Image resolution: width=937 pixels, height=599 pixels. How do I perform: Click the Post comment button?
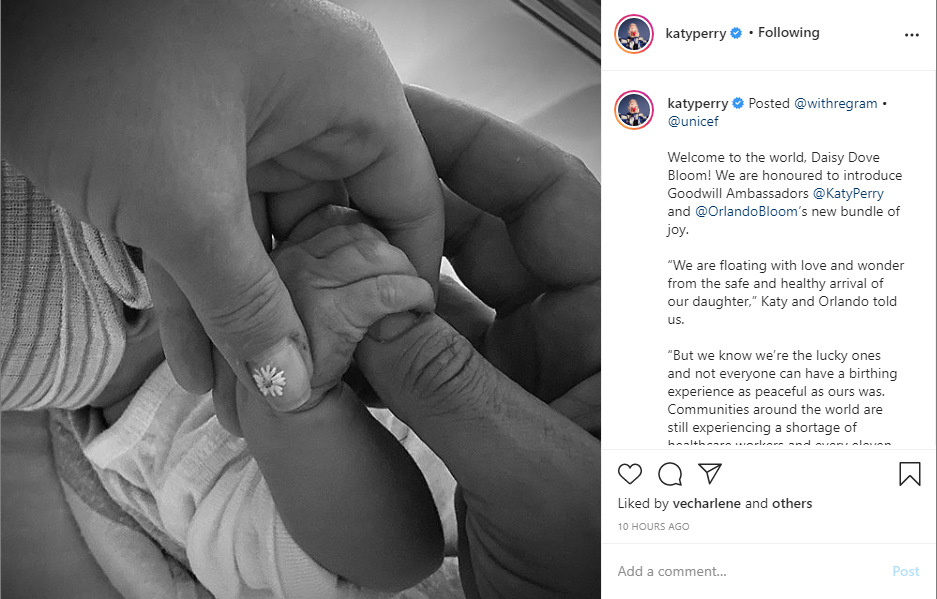[x=905, y=572]
